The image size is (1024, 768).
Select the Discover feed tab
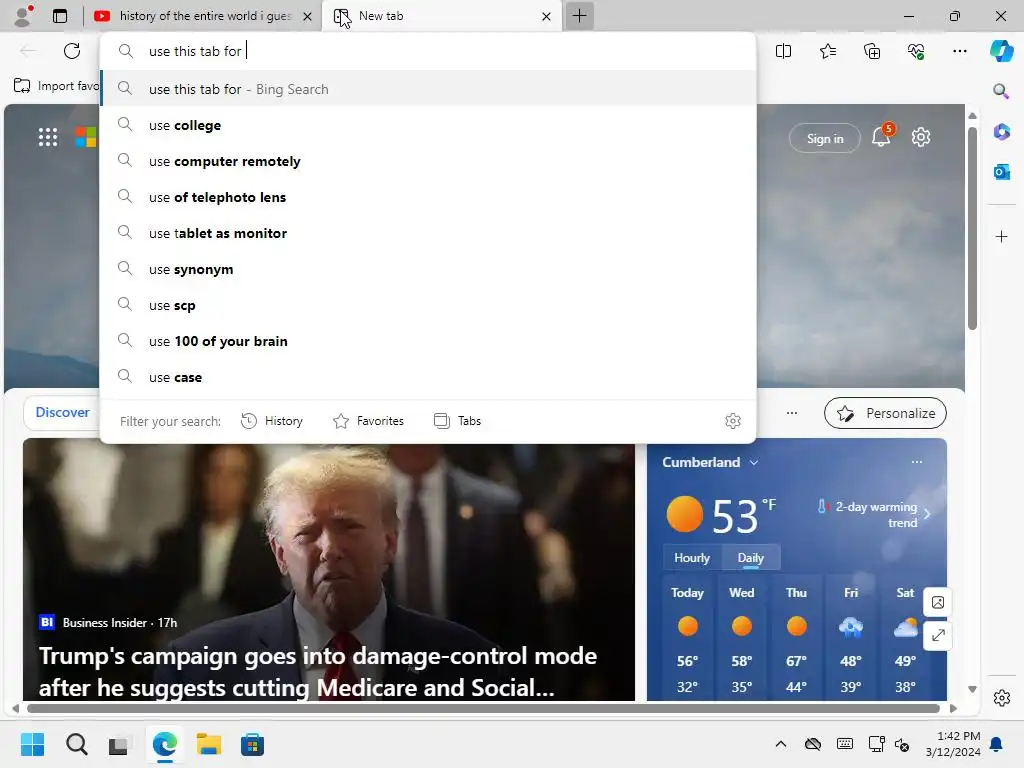click(x=62, y=412)
